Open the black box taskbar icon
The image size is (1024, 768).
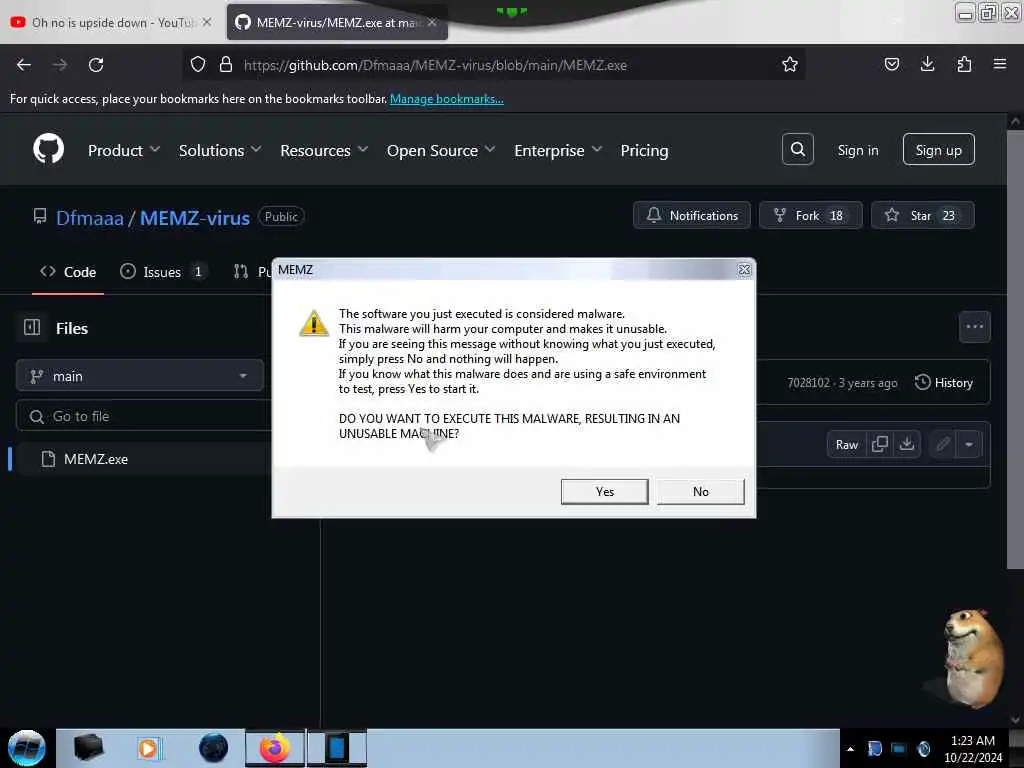[88, 747]
